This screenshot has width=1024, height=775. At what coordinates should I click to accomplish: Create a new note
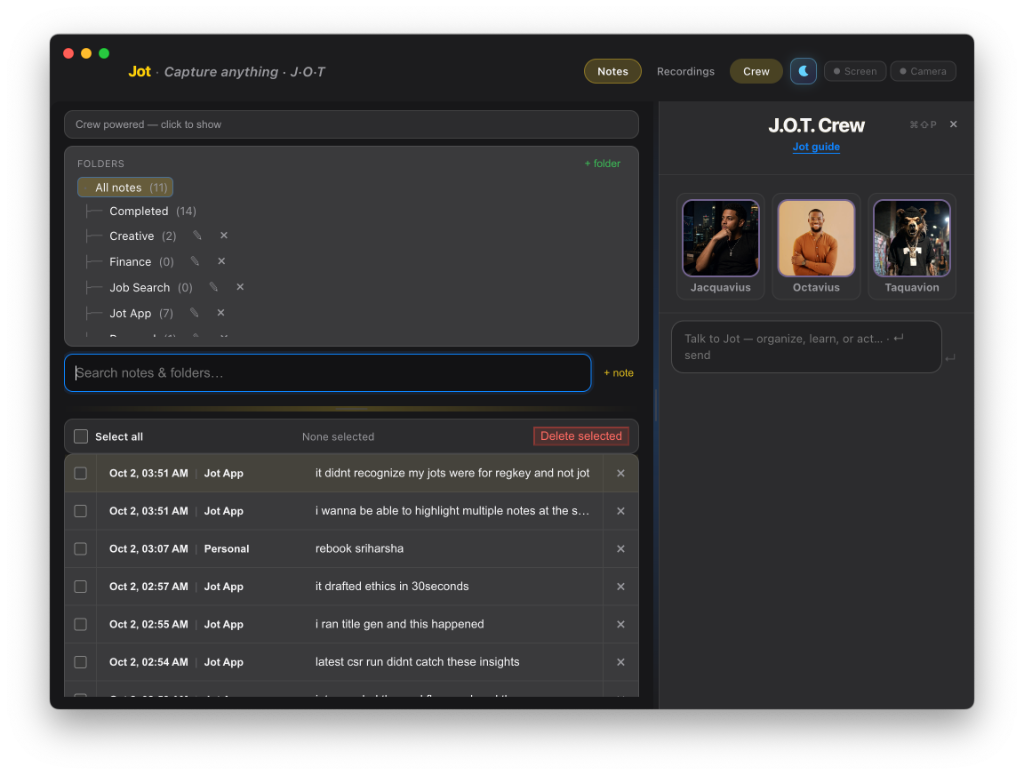(618, 373)
